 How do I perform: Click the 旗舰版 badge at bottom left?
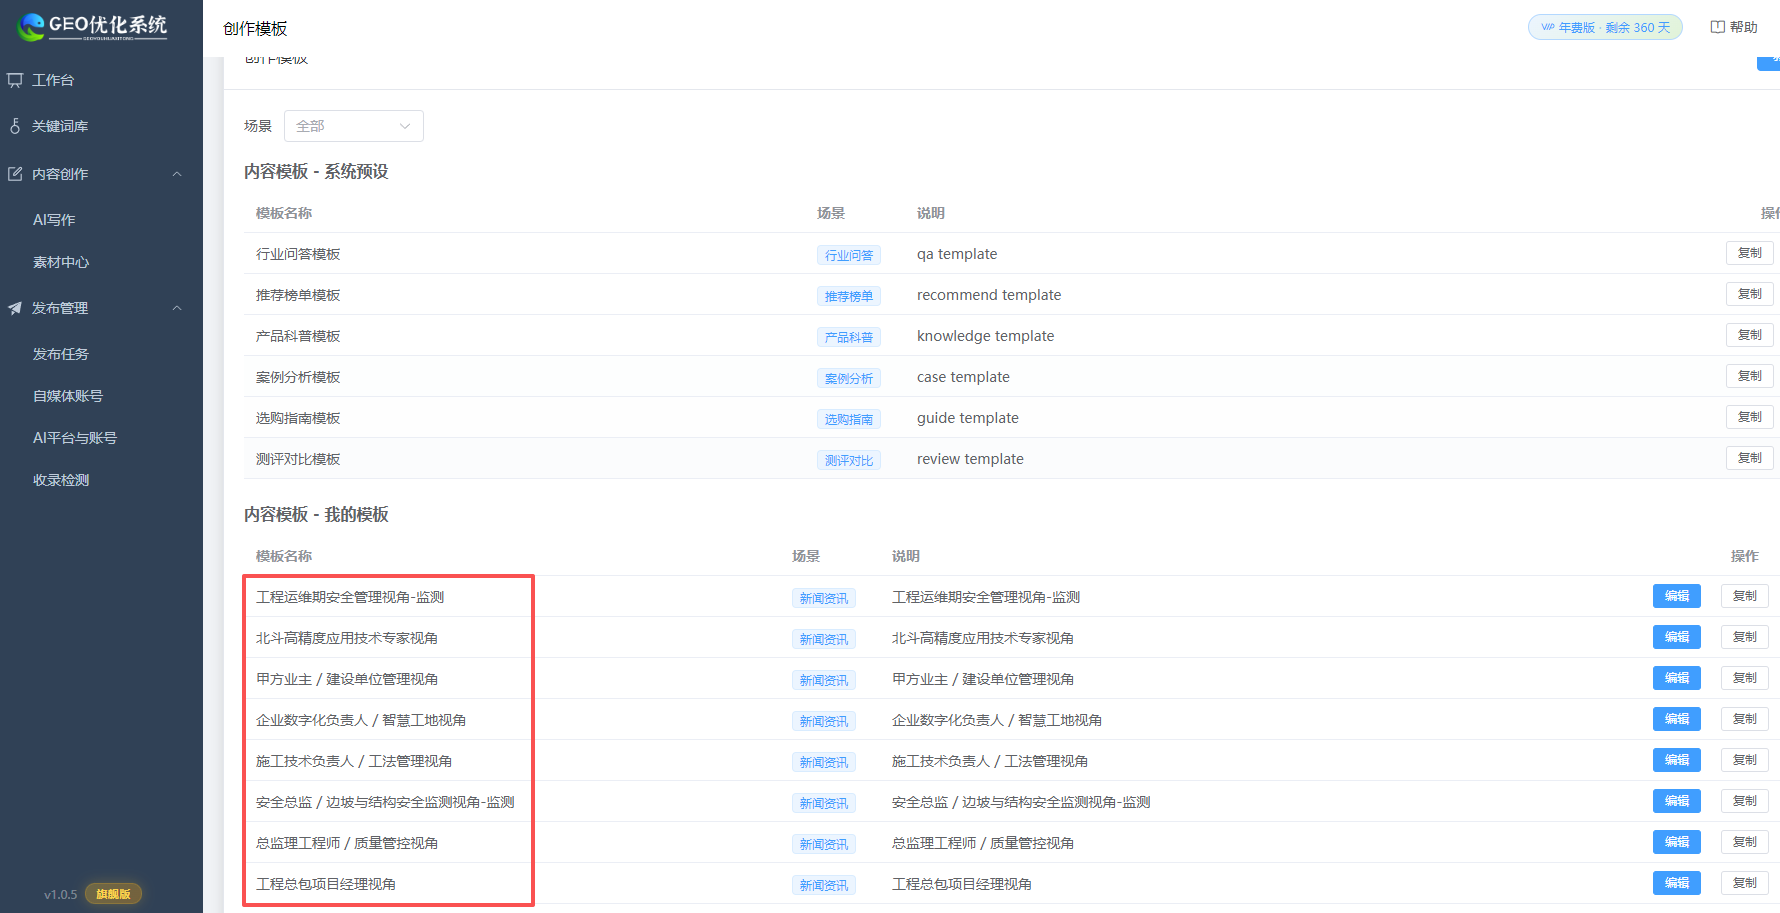click(113, 894)
